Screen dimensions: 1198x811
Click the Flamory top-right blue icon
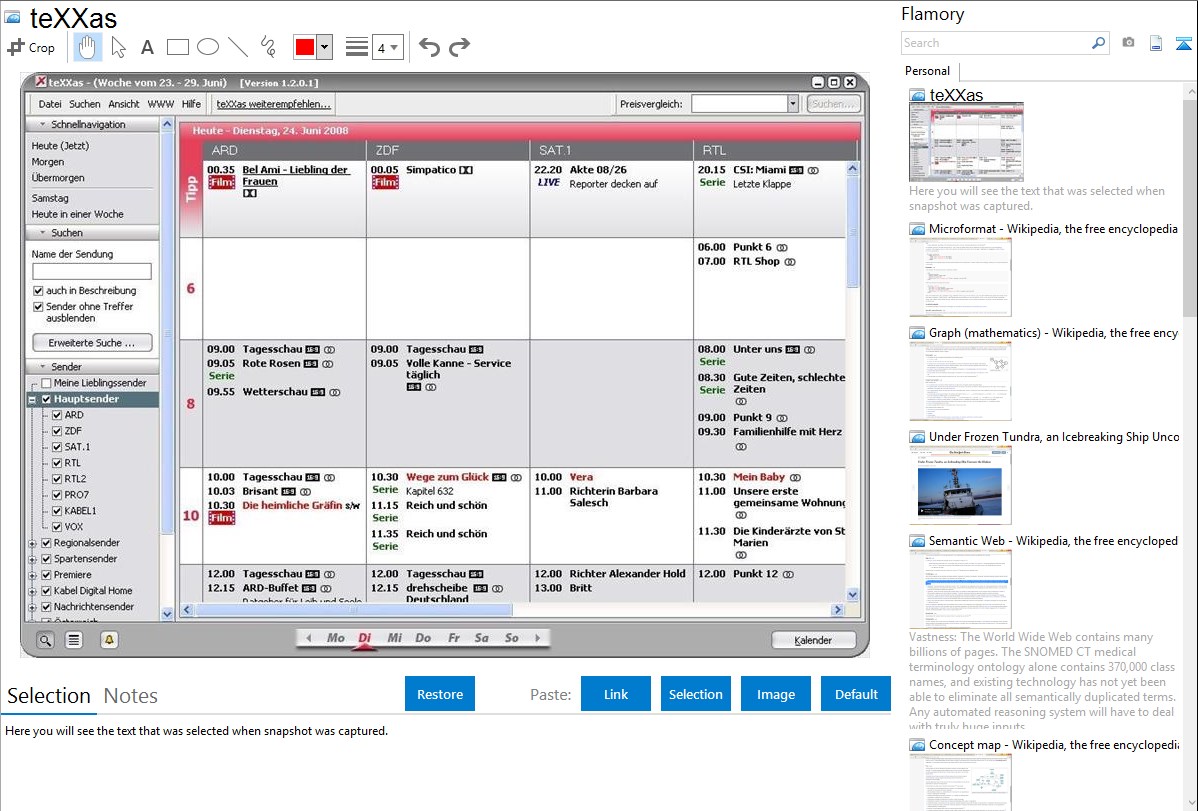click(x=1183, y=43)
